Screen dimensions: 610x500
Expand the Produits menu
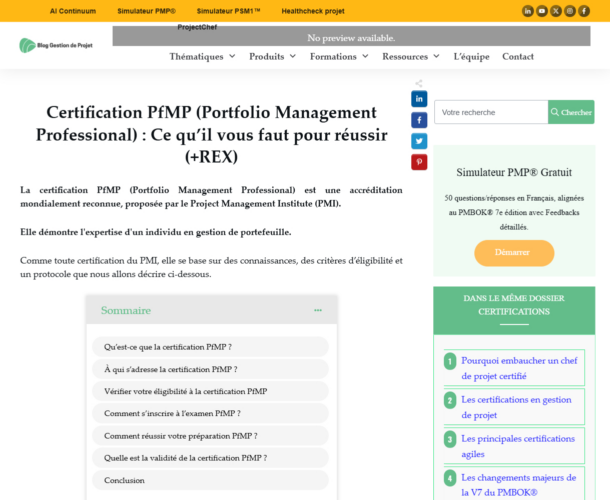tap(272, 57)
